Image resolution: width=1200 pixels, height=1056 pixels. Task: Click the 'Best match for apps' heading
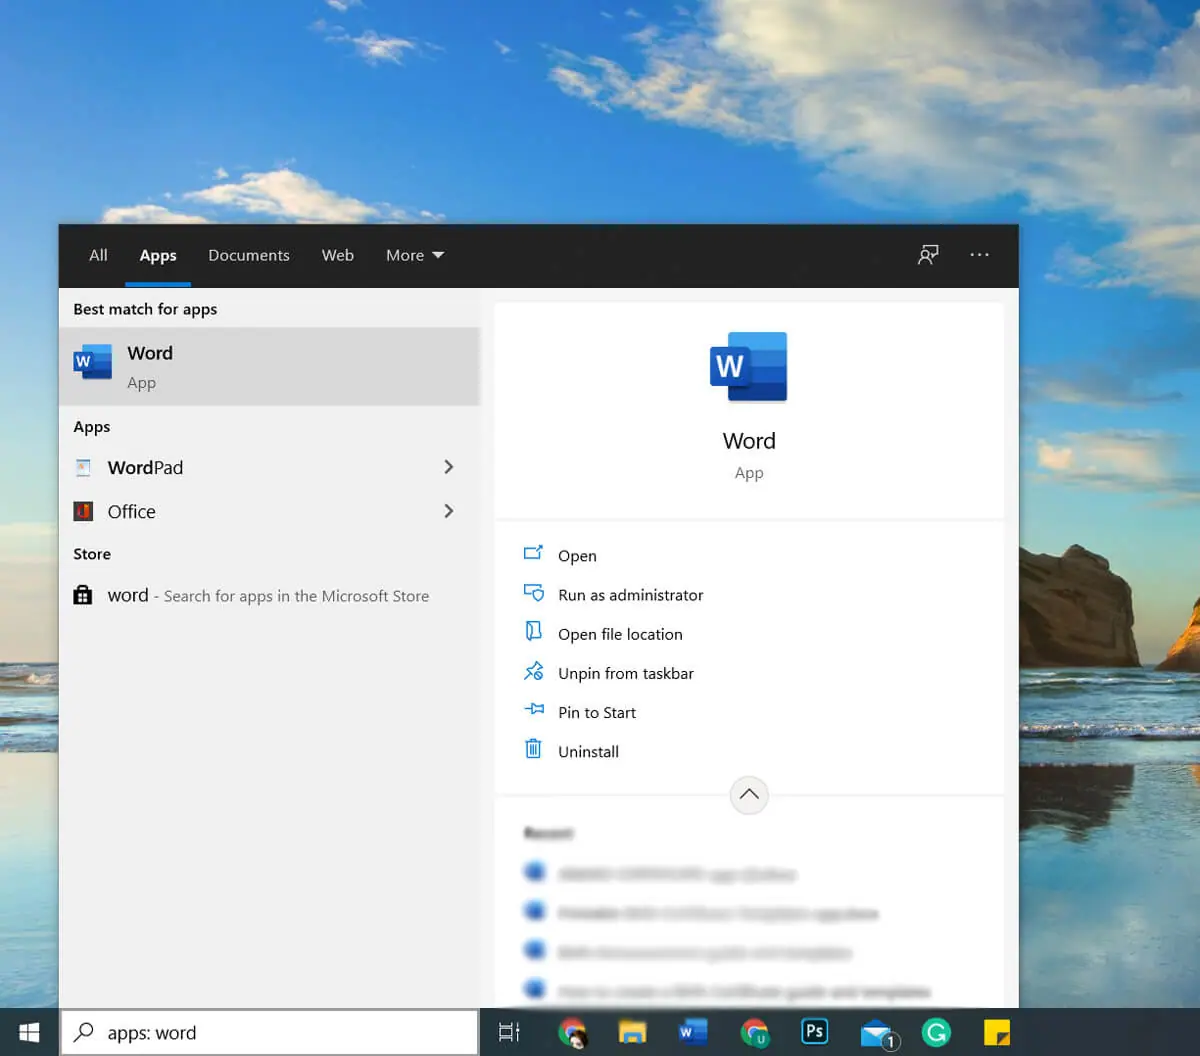(x=145, y=309)
